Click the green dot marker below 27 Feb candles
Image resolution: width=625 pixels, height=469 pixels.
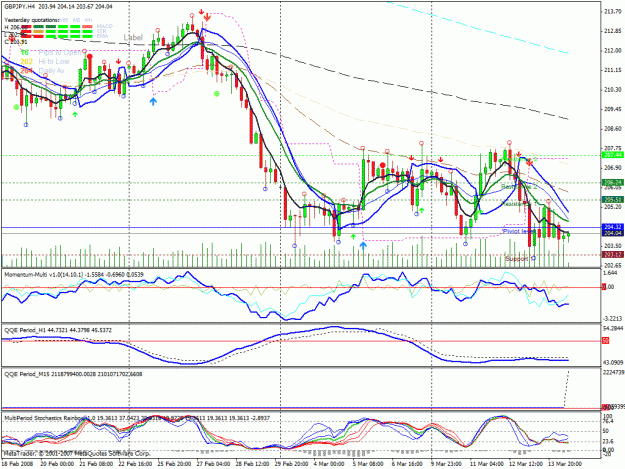tap(216, 94)
